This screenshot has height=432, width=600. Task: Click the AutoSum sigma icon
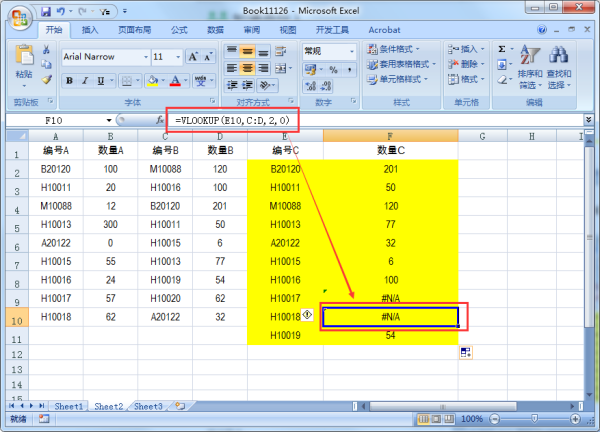[502, 48]
